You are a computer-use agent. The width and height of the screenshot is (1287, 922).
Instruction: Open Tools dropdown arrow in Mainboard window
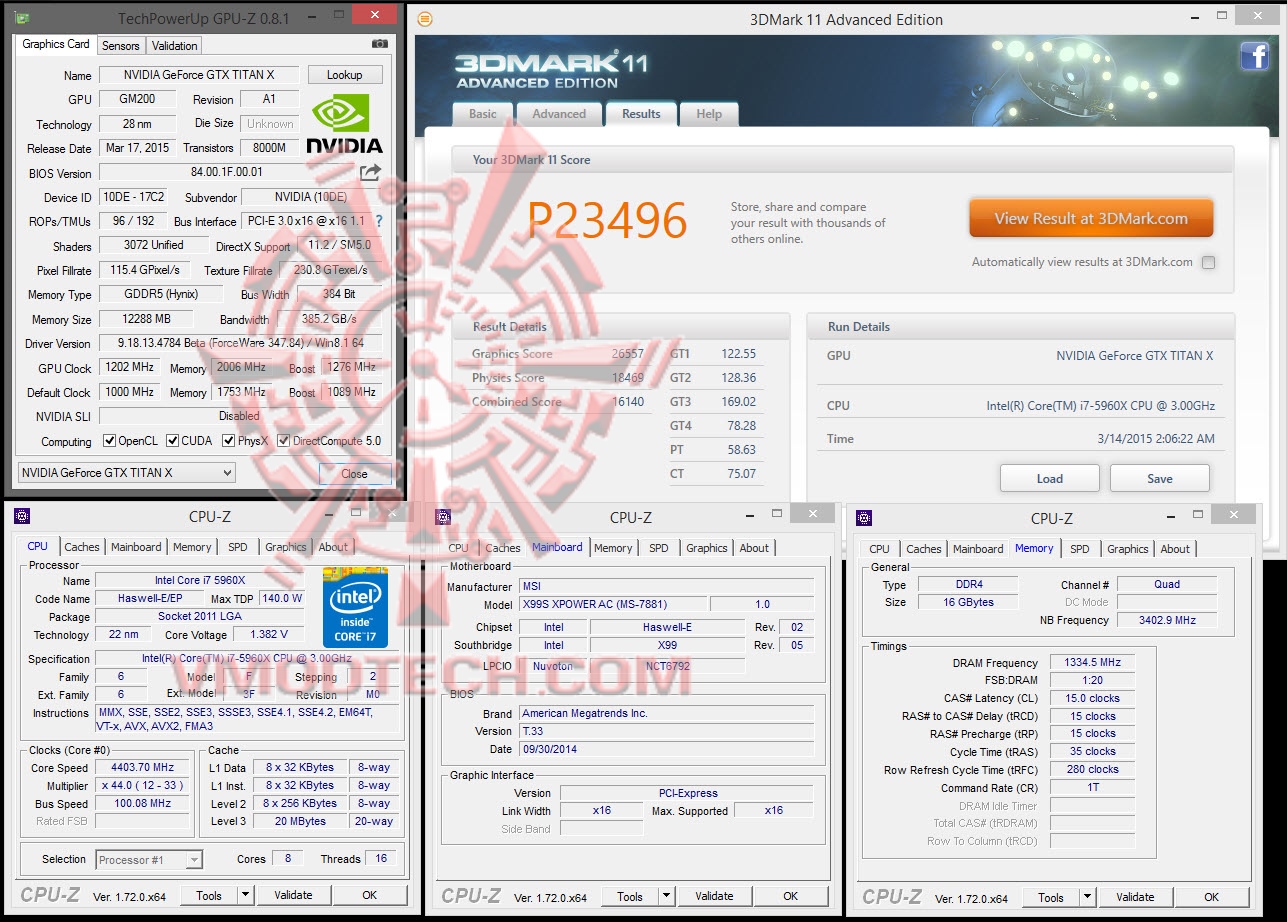(666, 896)
